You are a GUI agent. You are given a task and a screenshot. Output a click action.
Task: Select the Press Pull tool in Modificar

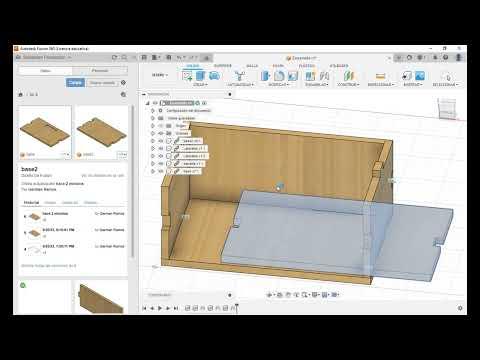point(265,76)
